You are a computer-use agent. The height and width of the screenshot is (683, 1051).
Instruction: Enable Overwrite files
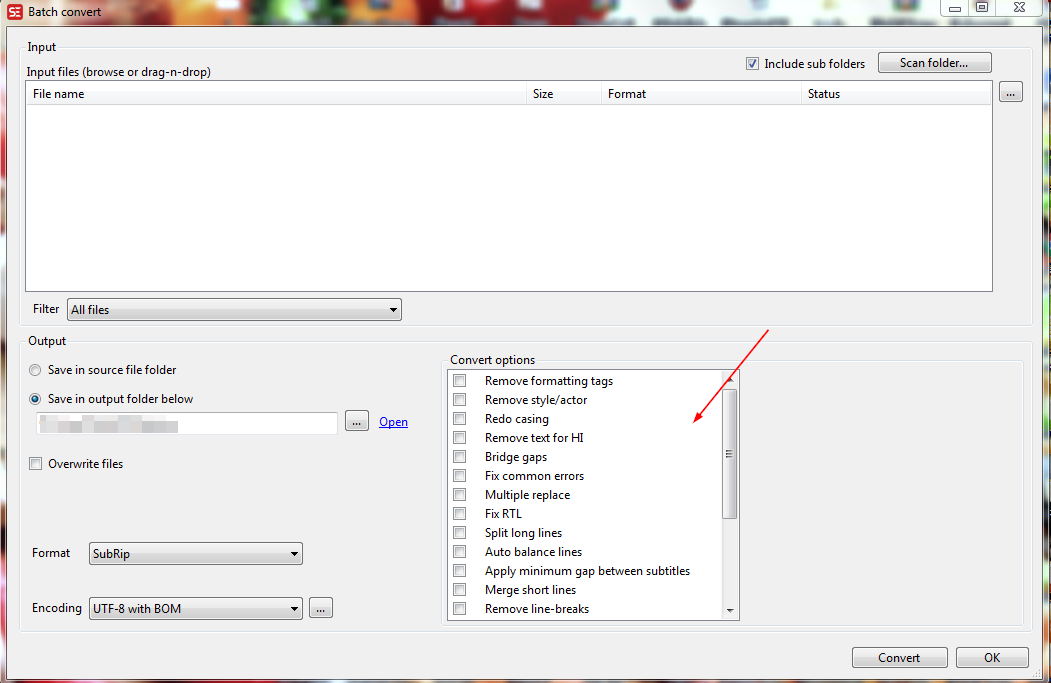pos(35,463)
